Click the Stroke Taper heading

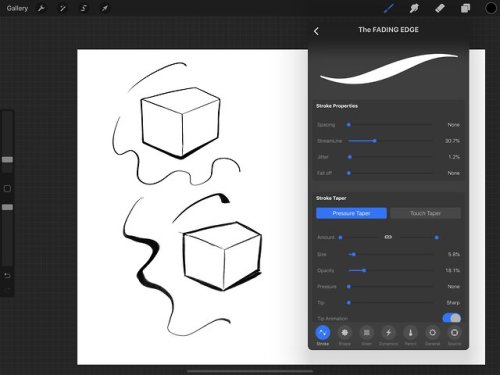point(331,198)
